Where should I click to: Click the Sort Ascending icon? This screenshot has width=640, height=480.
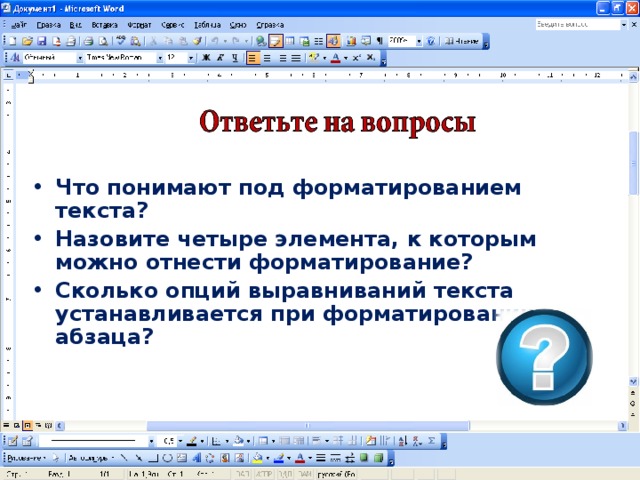[x=402, y=441]
